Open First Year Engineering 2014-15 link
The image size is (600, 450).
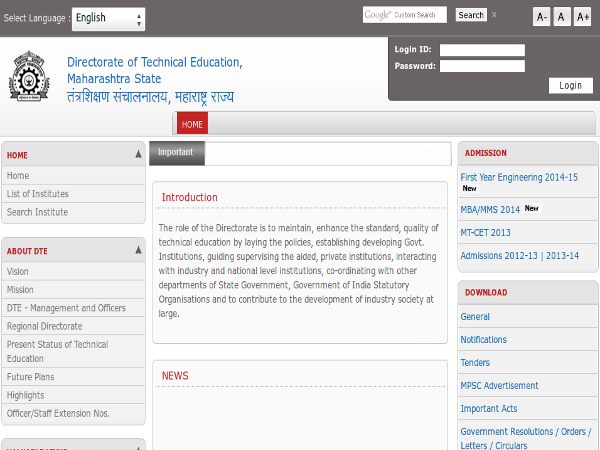click(518, 177)
